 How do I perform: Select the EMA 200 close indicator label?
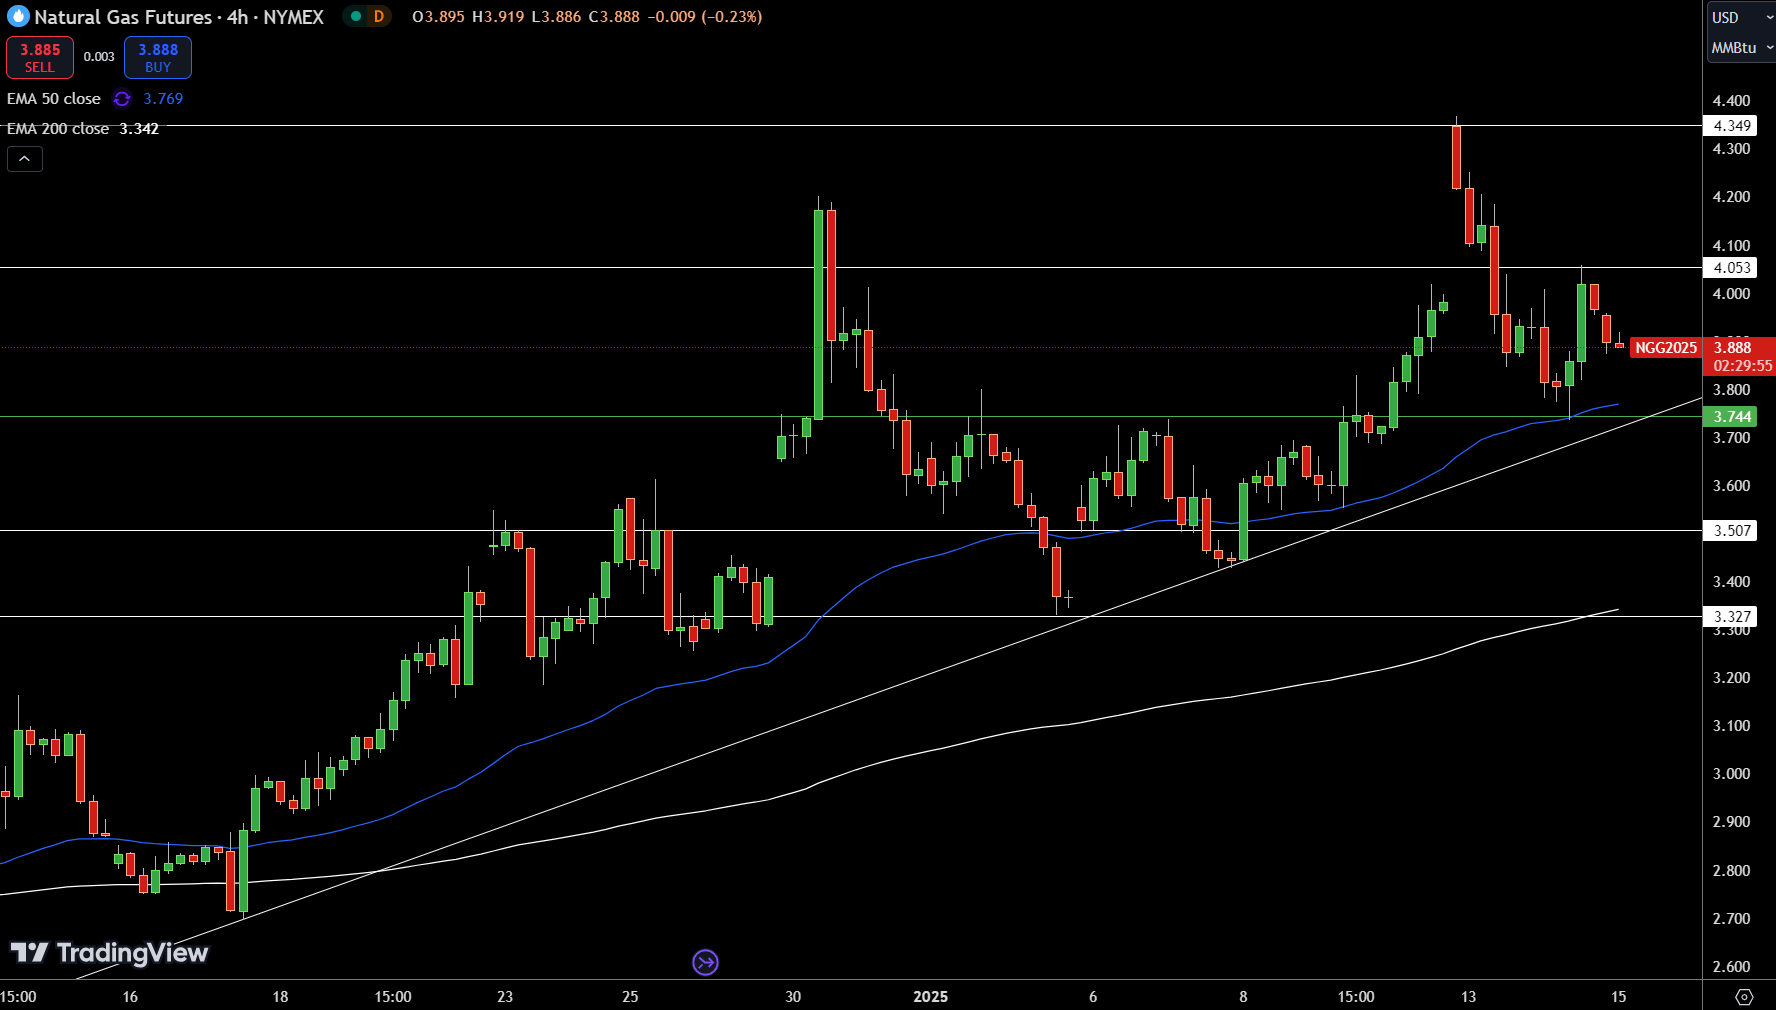coord(58,129)
